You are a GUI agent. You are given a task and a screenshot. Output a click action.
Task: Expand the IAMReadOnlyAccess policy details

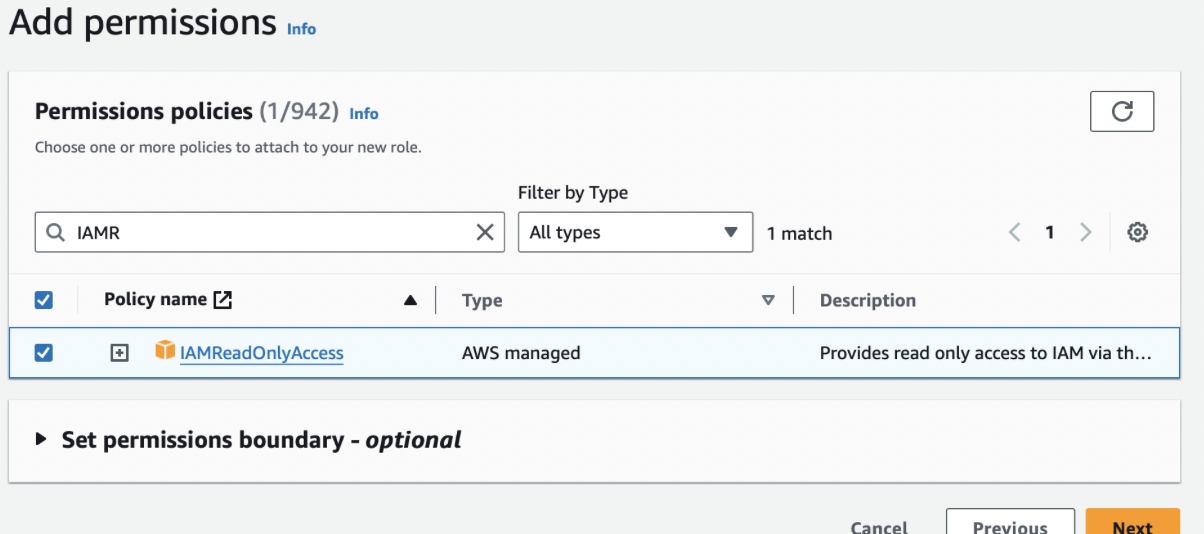pyautogui.click(x=119, y=352)
